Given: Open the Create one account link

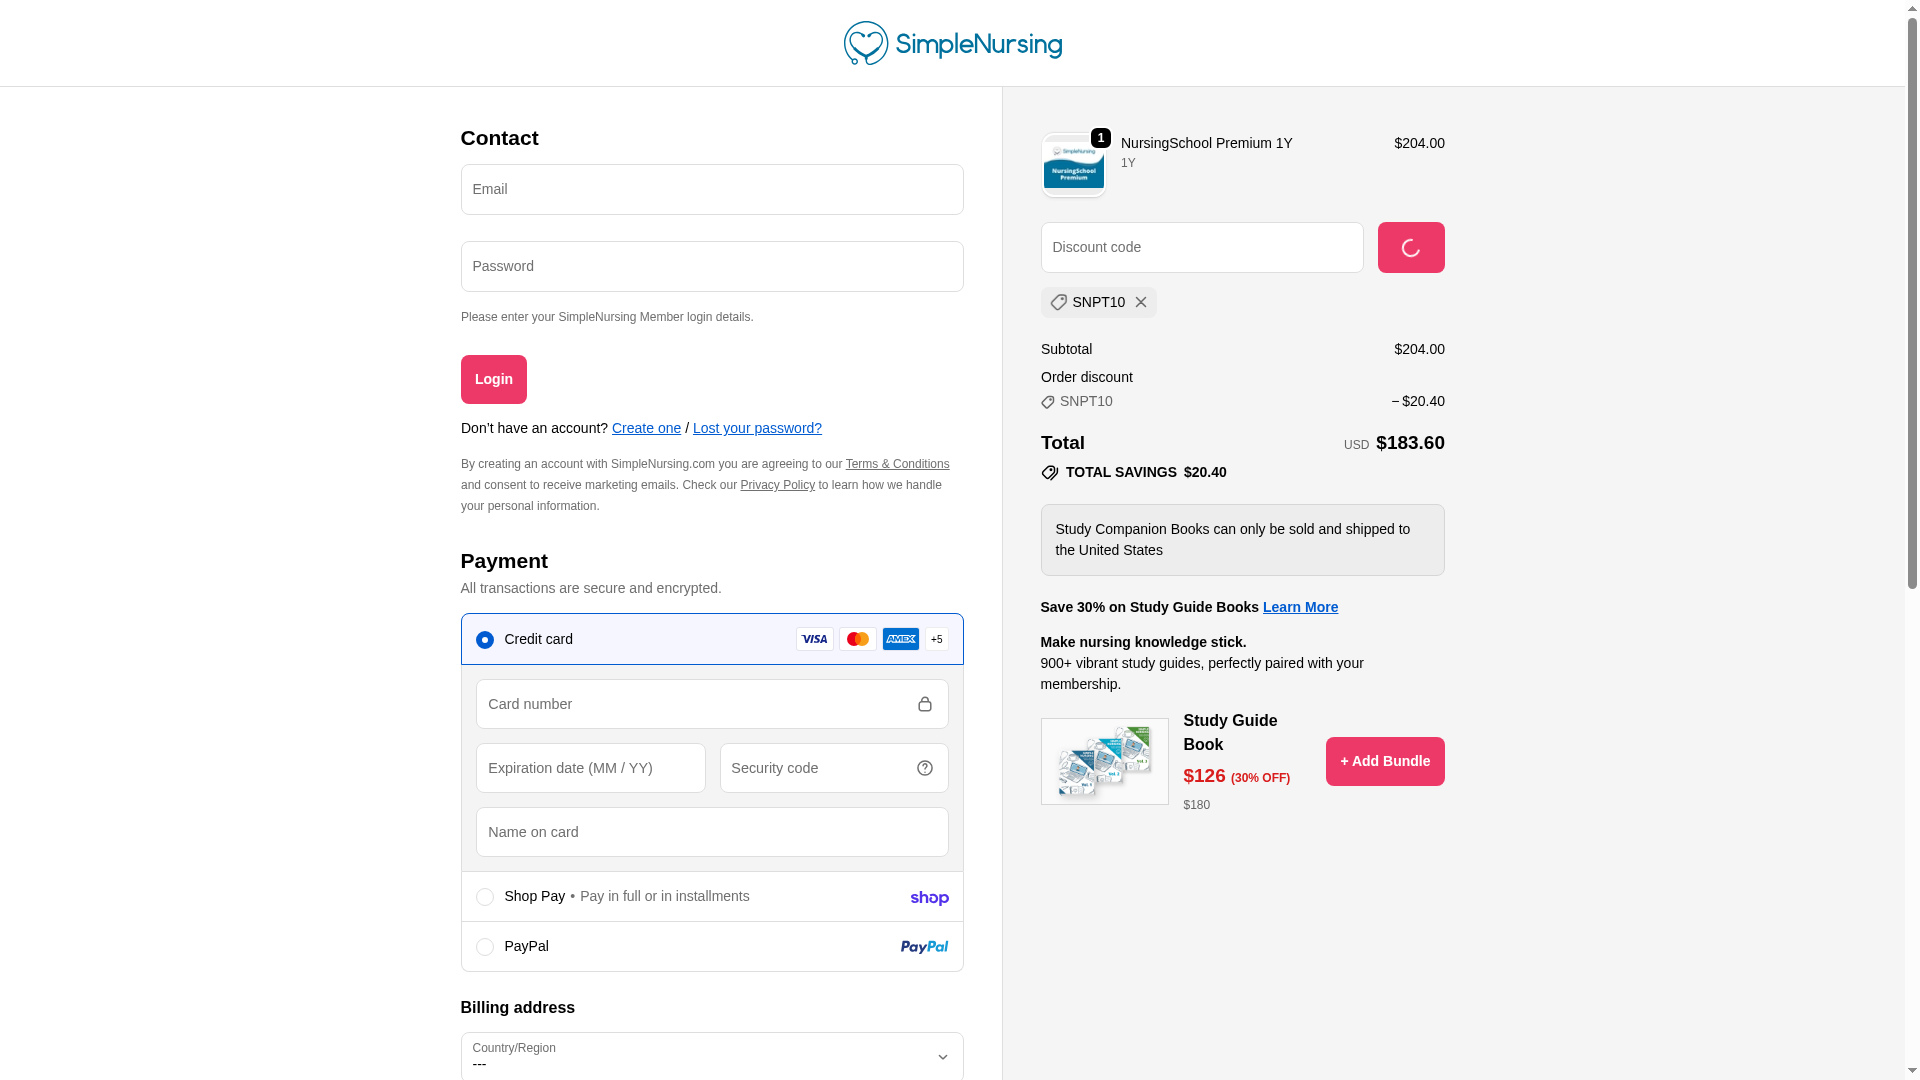Looking at the screenshot, I should click(x=646, y=428).
